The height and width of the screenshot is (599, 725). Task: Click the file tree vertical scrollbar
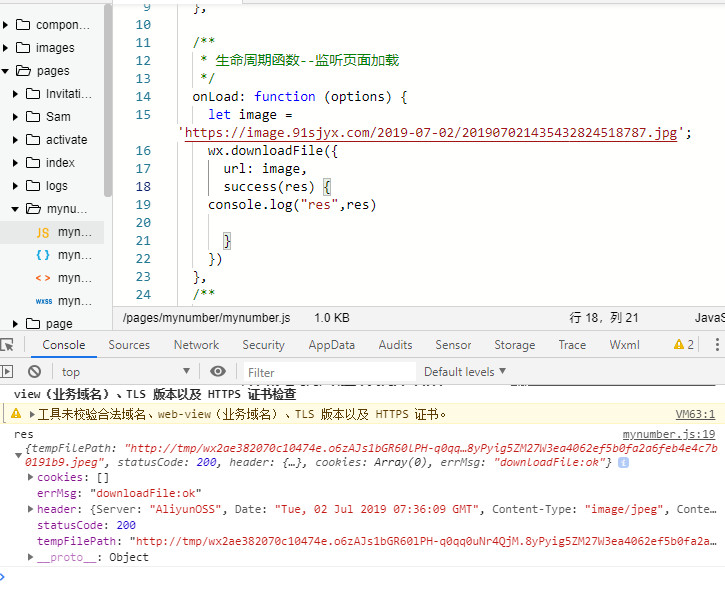pyautogui.click(x=108, y=102)
